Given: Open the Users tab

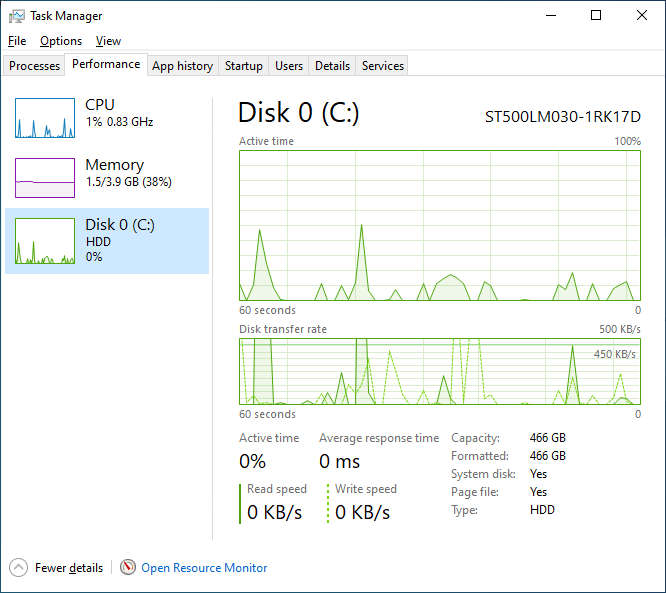Looking at the screenshot, I should [x=289, y=66].
